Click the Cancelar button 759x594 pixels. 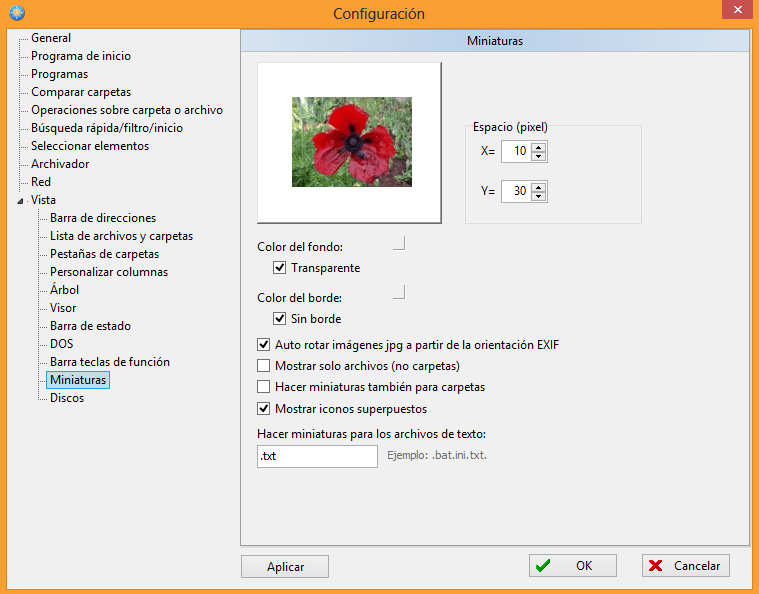pos(685,565)
